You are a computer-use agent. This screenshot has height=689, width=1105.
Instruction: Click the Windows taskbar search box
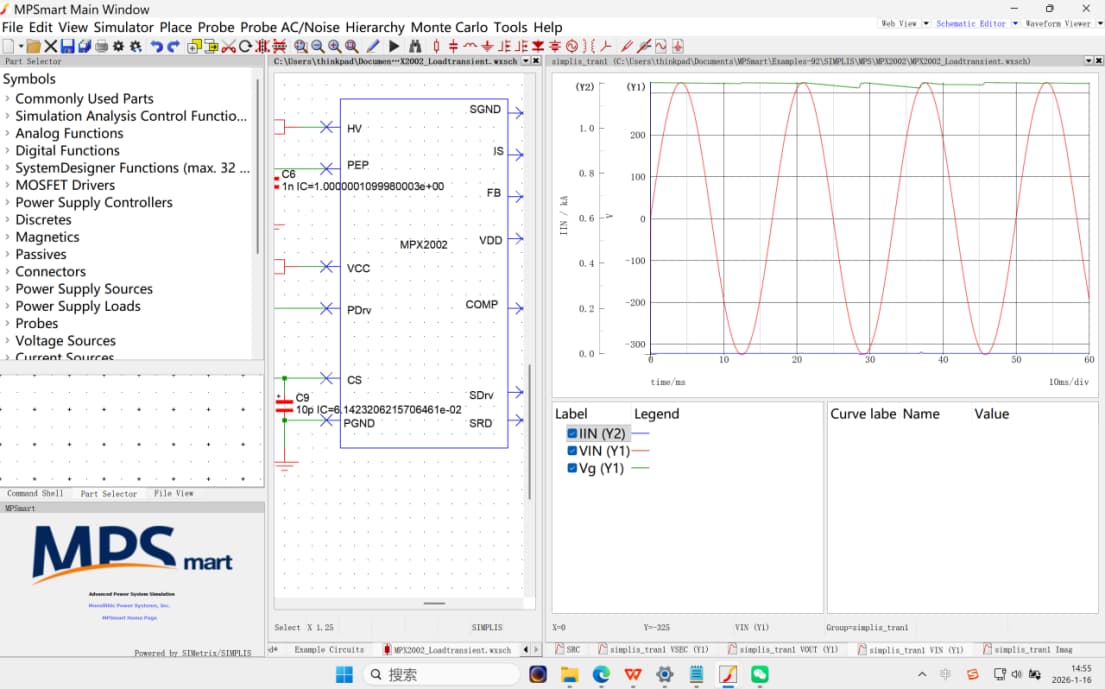click(438, 674)
